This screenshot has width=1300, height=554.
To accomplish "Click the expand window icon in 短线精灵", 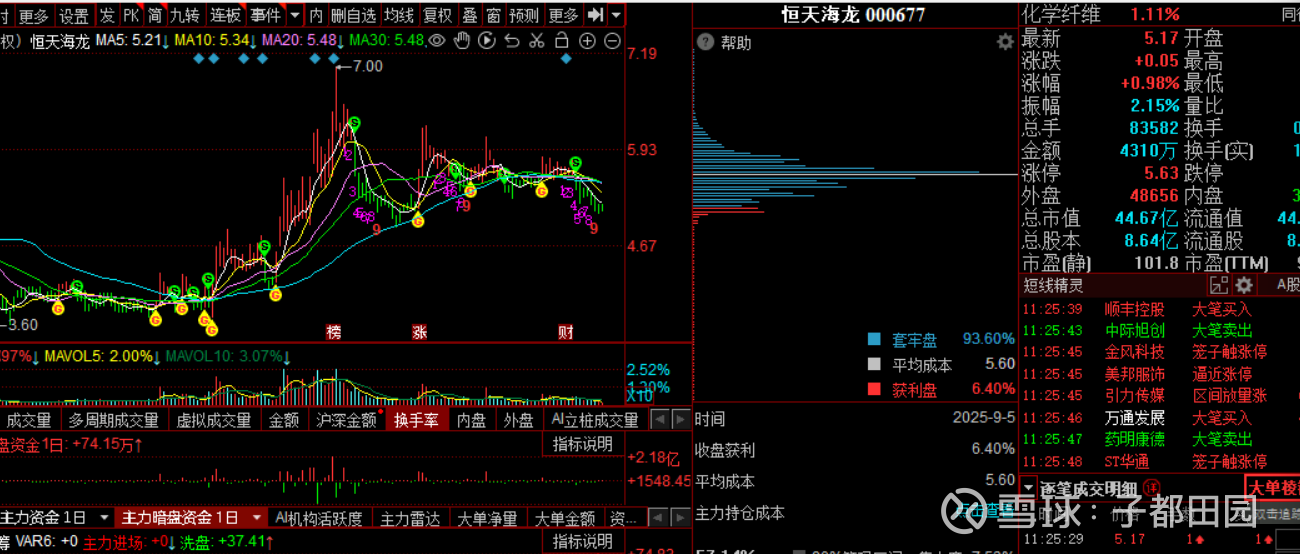I will click(x=1218, y=285).
